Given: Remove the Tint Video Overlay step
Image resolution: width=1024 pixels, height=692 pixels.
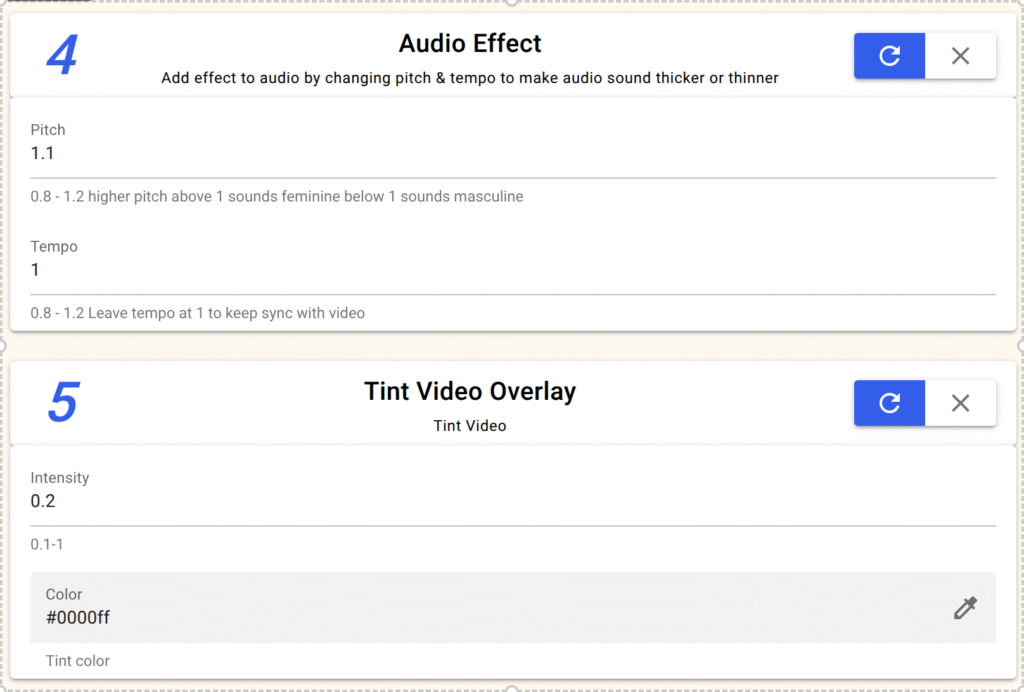Looking at the screenshot, I should (960, 403).
